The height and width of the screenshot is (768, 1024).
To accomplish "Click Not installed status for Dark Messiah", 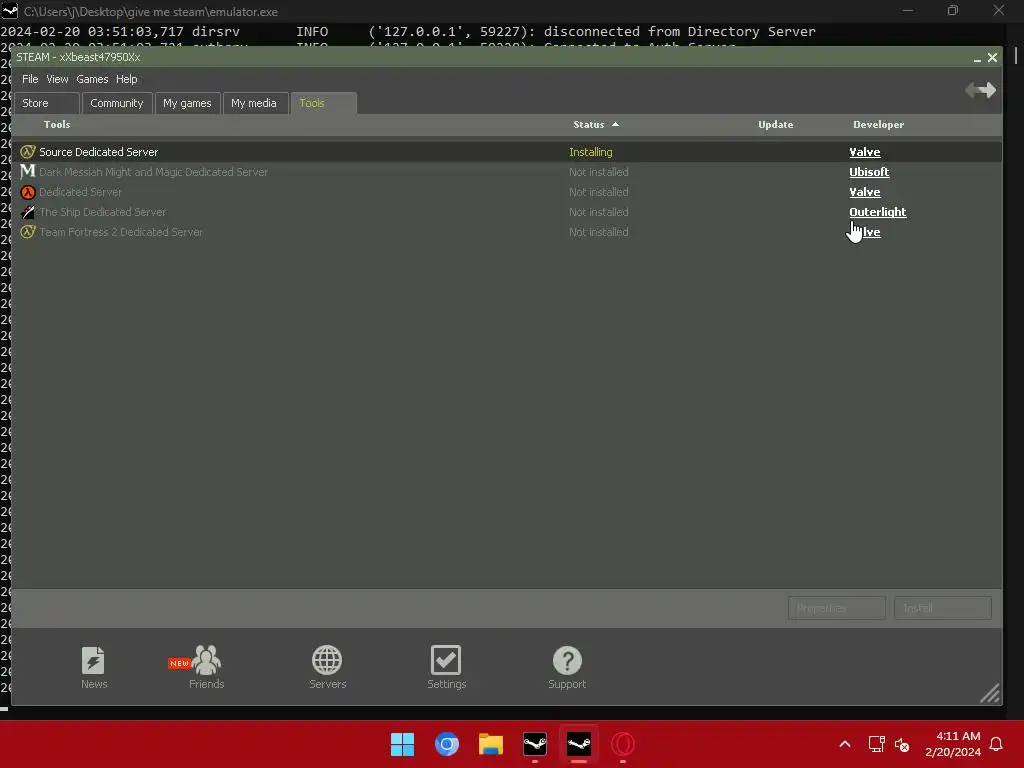I will coord(598,172).
